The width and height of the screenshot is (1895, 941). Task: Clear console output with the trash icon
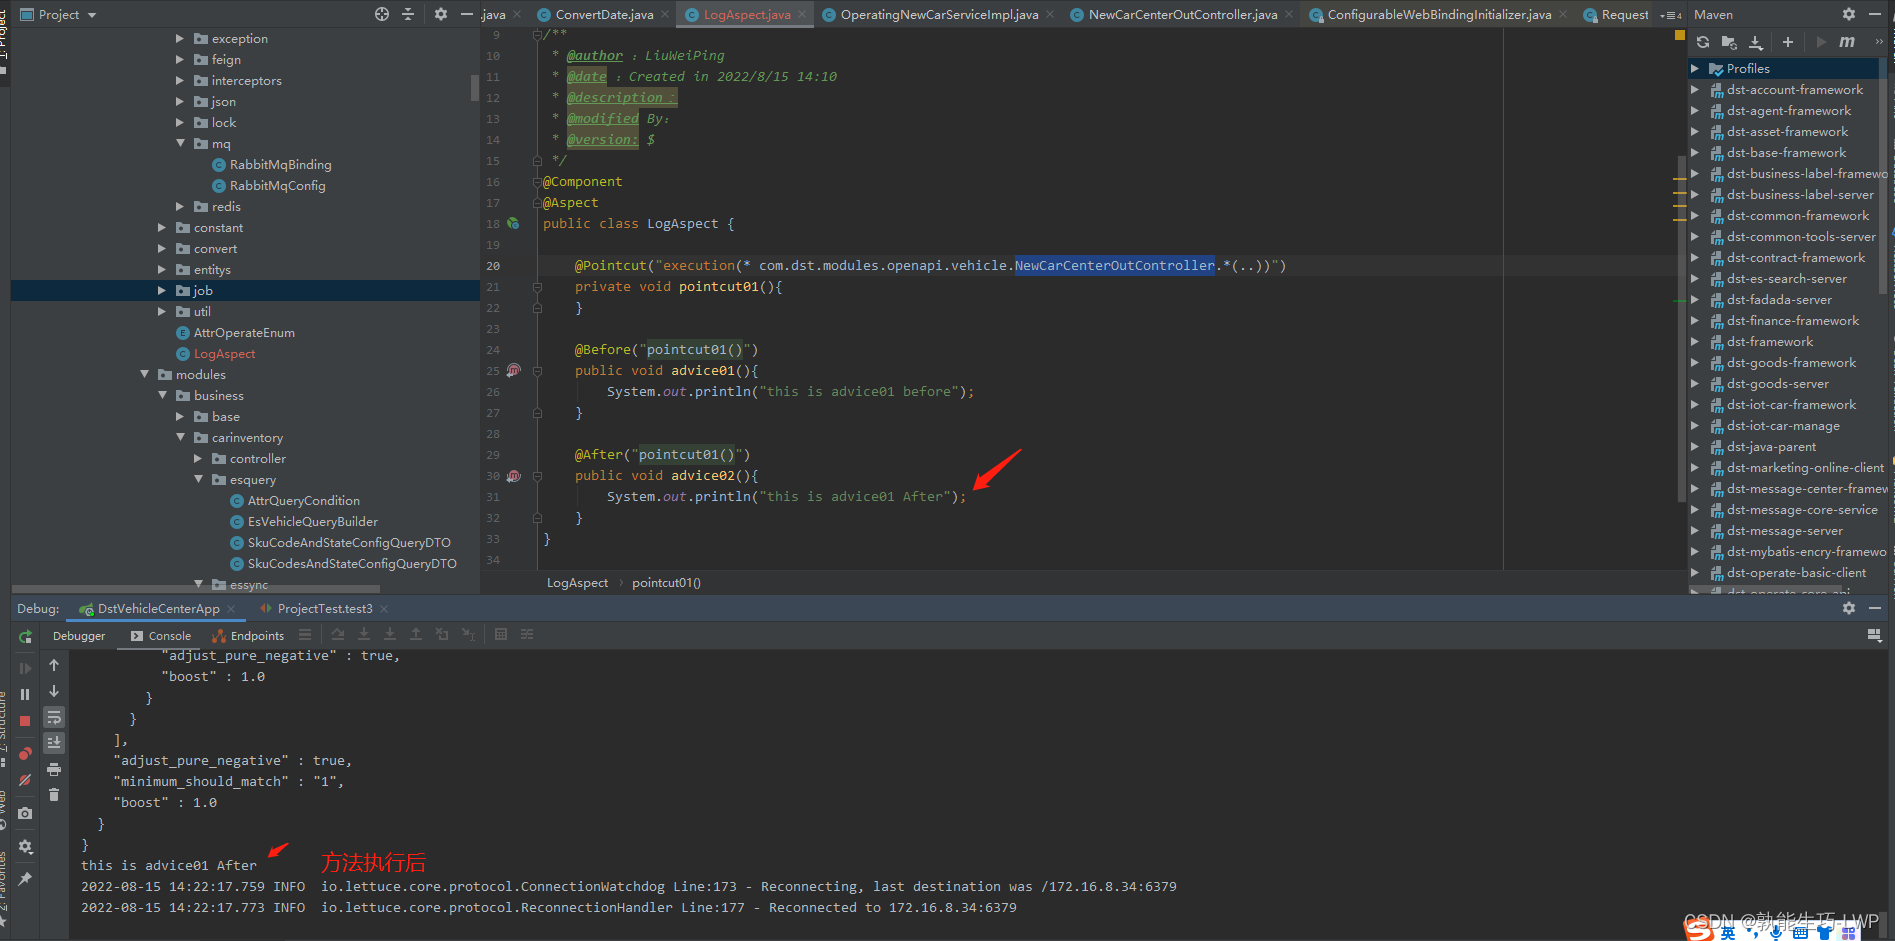54,794
